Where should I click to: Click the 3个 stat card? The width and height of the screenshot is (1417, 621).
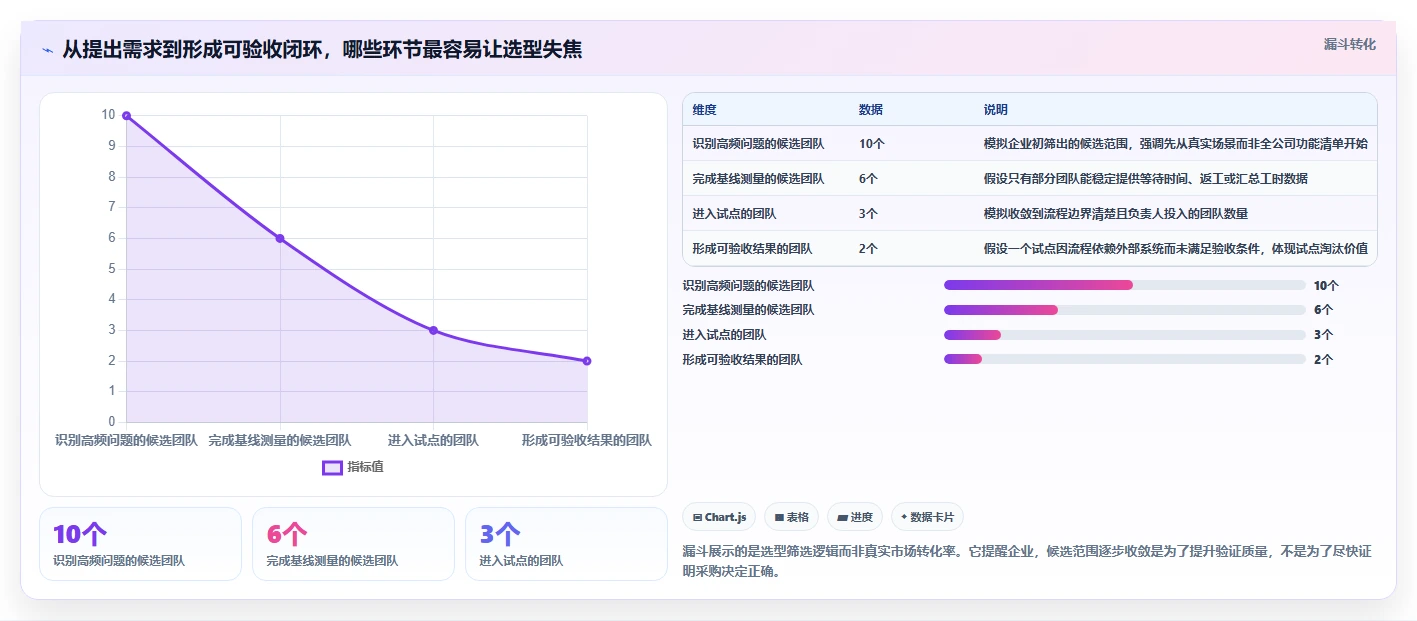[566, 544]
